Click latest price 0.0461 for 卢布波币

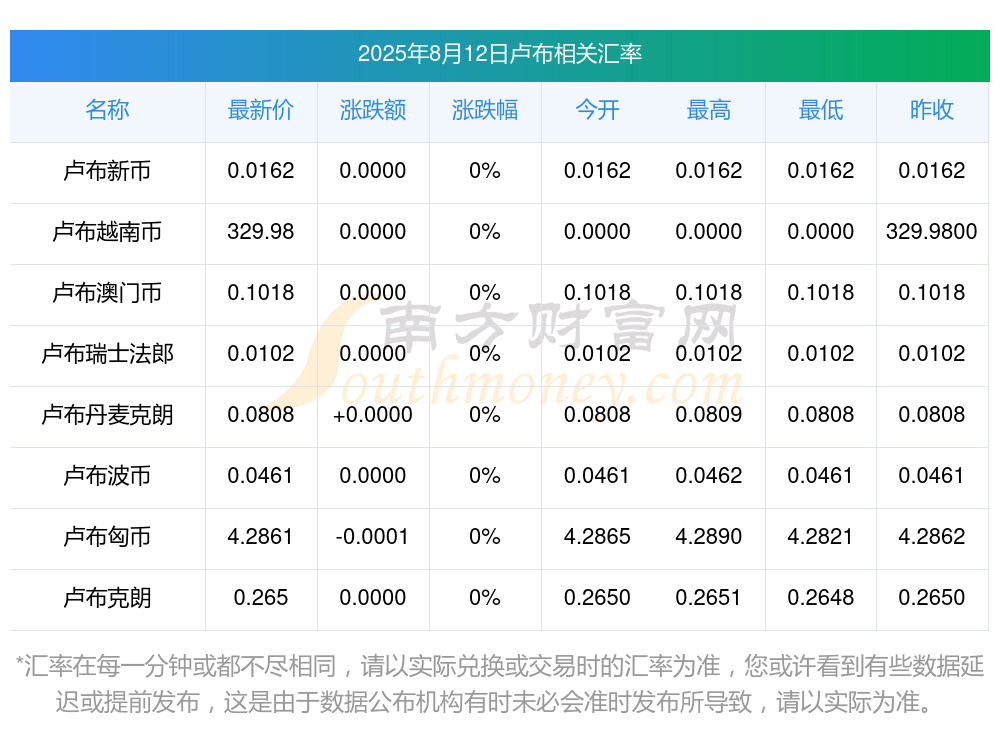pyautogui.click(x=261, y=476)
